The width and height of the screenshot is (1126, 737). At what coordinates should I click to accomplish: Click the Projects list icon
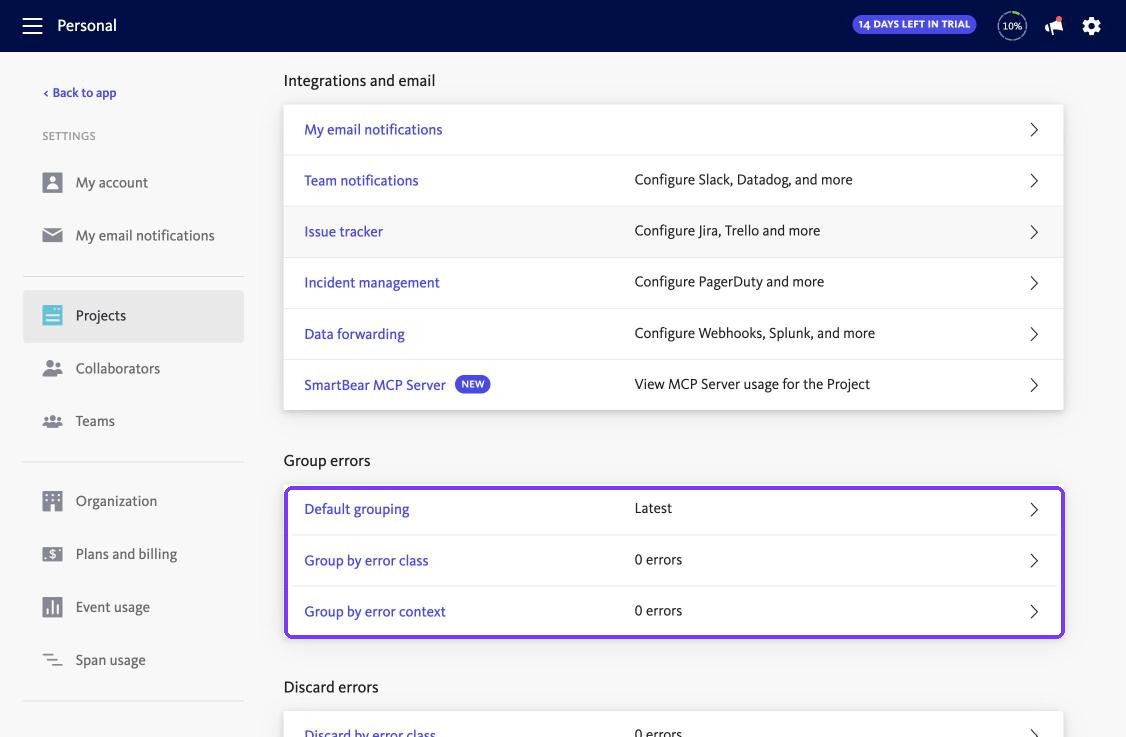point(52,315)
